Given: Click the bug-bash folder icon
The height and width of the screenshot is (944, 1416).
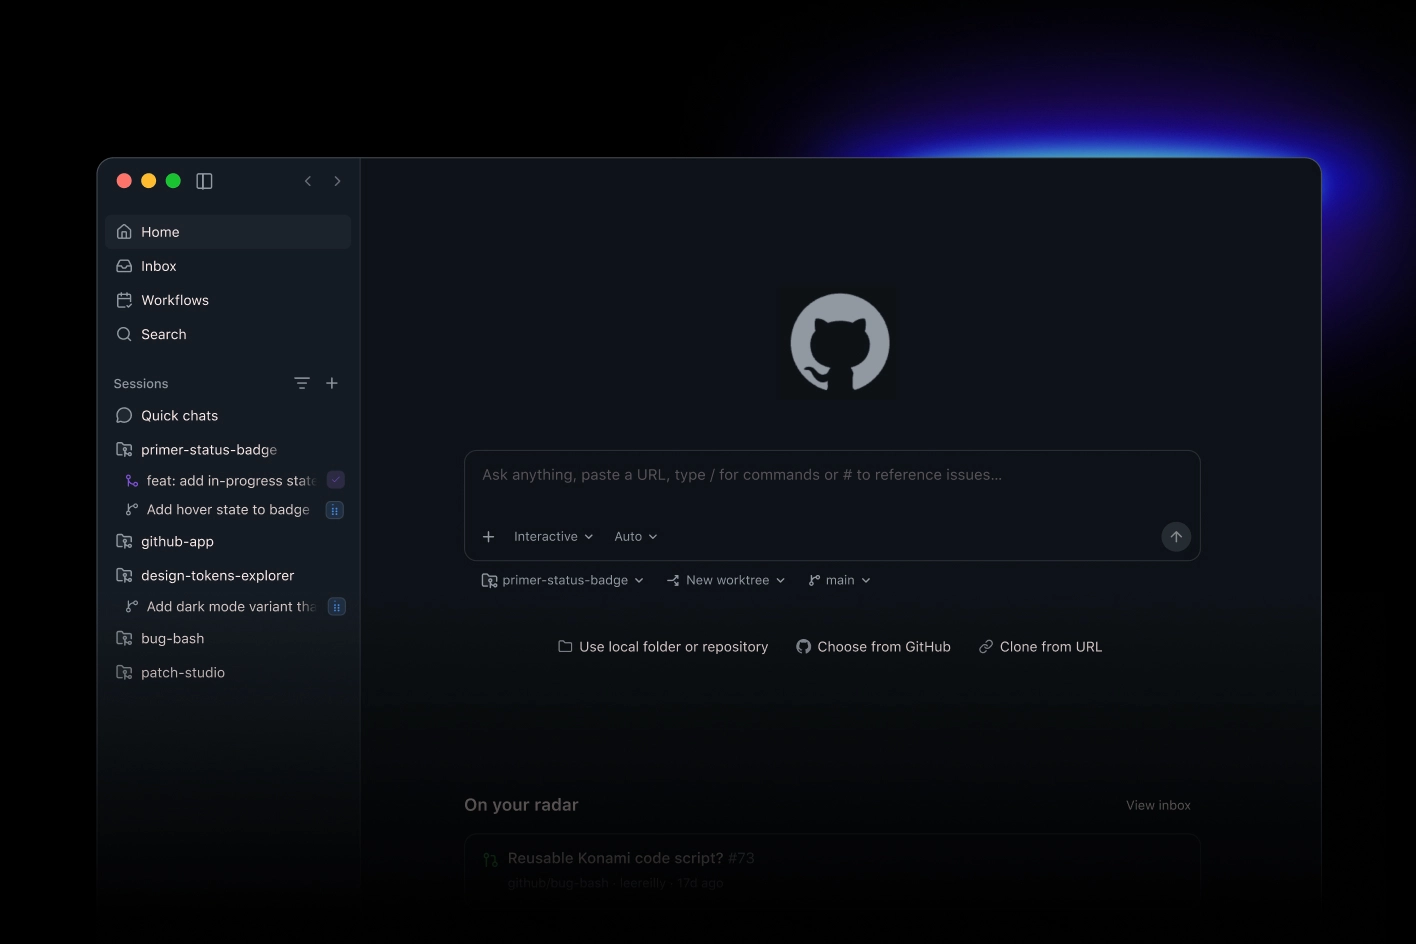Looking at the screenshot, I should click(x=124, y=638).
